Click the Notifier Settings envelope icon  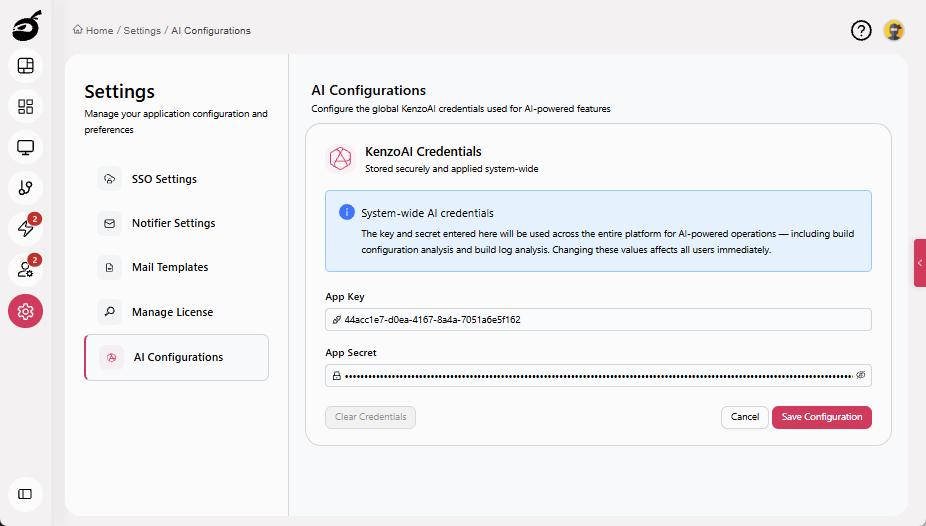point(109,223)
